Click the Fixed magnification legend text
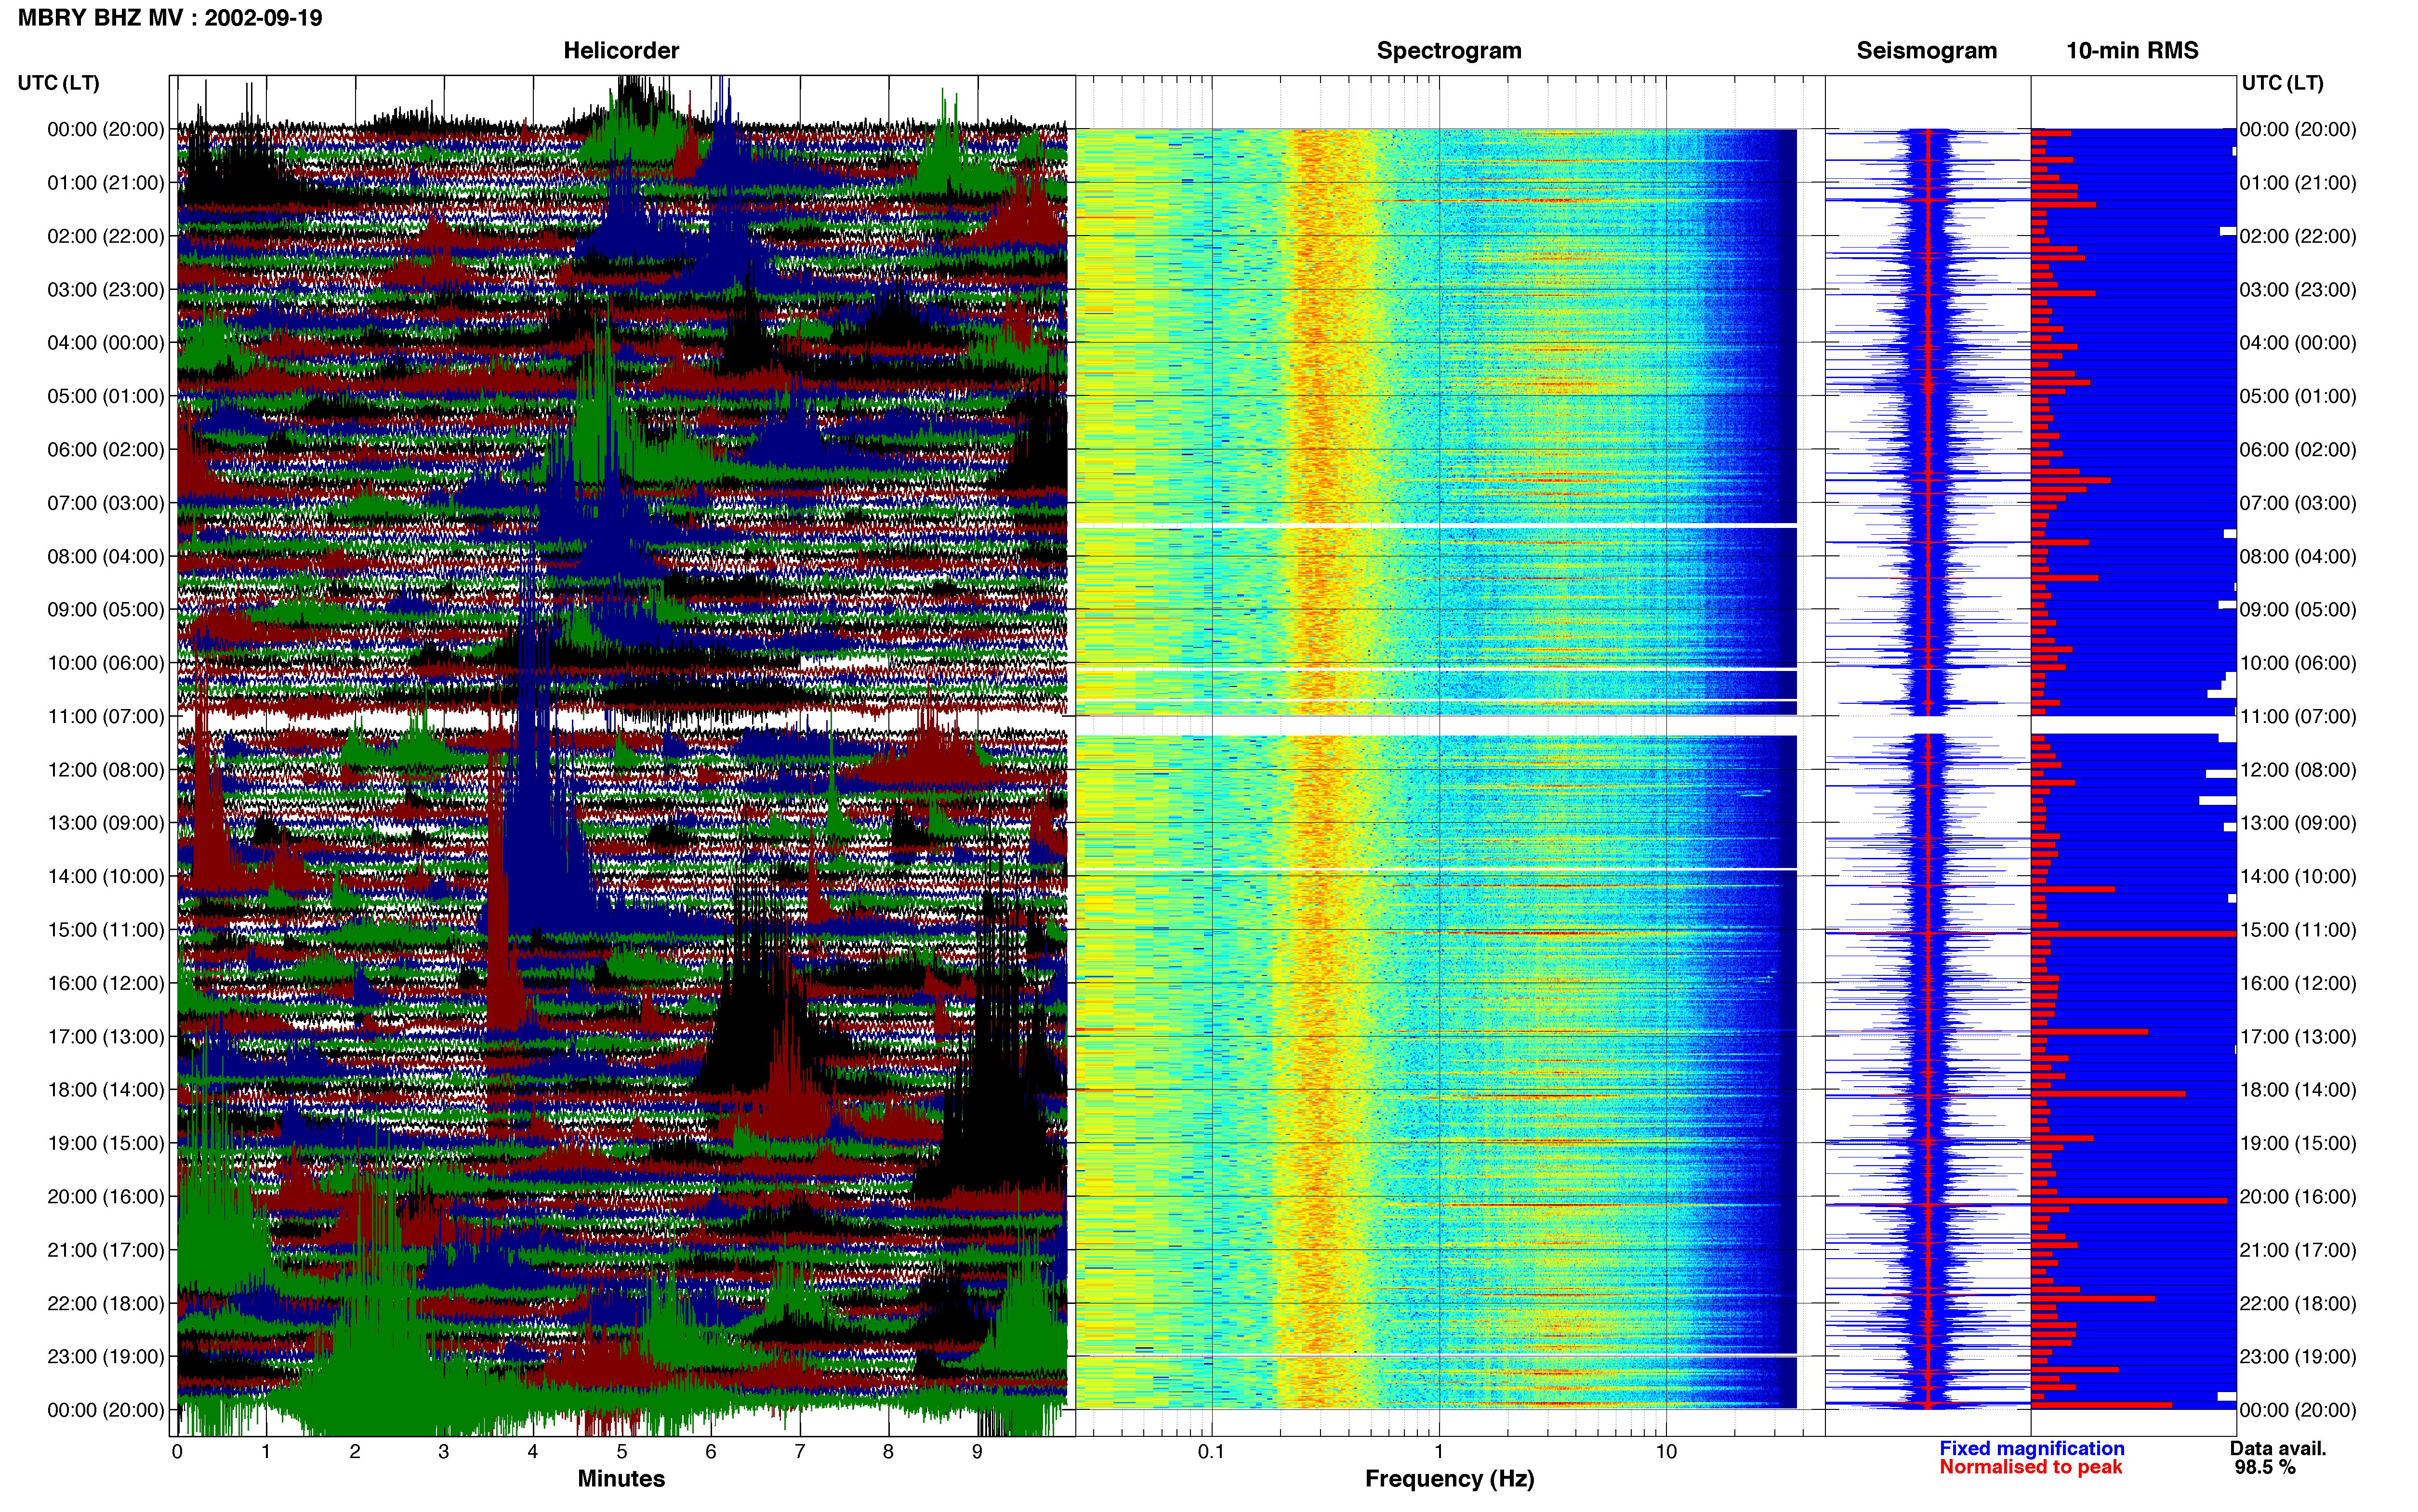Viewport: 2418px width, 1512px height. pos(2031,1448)
